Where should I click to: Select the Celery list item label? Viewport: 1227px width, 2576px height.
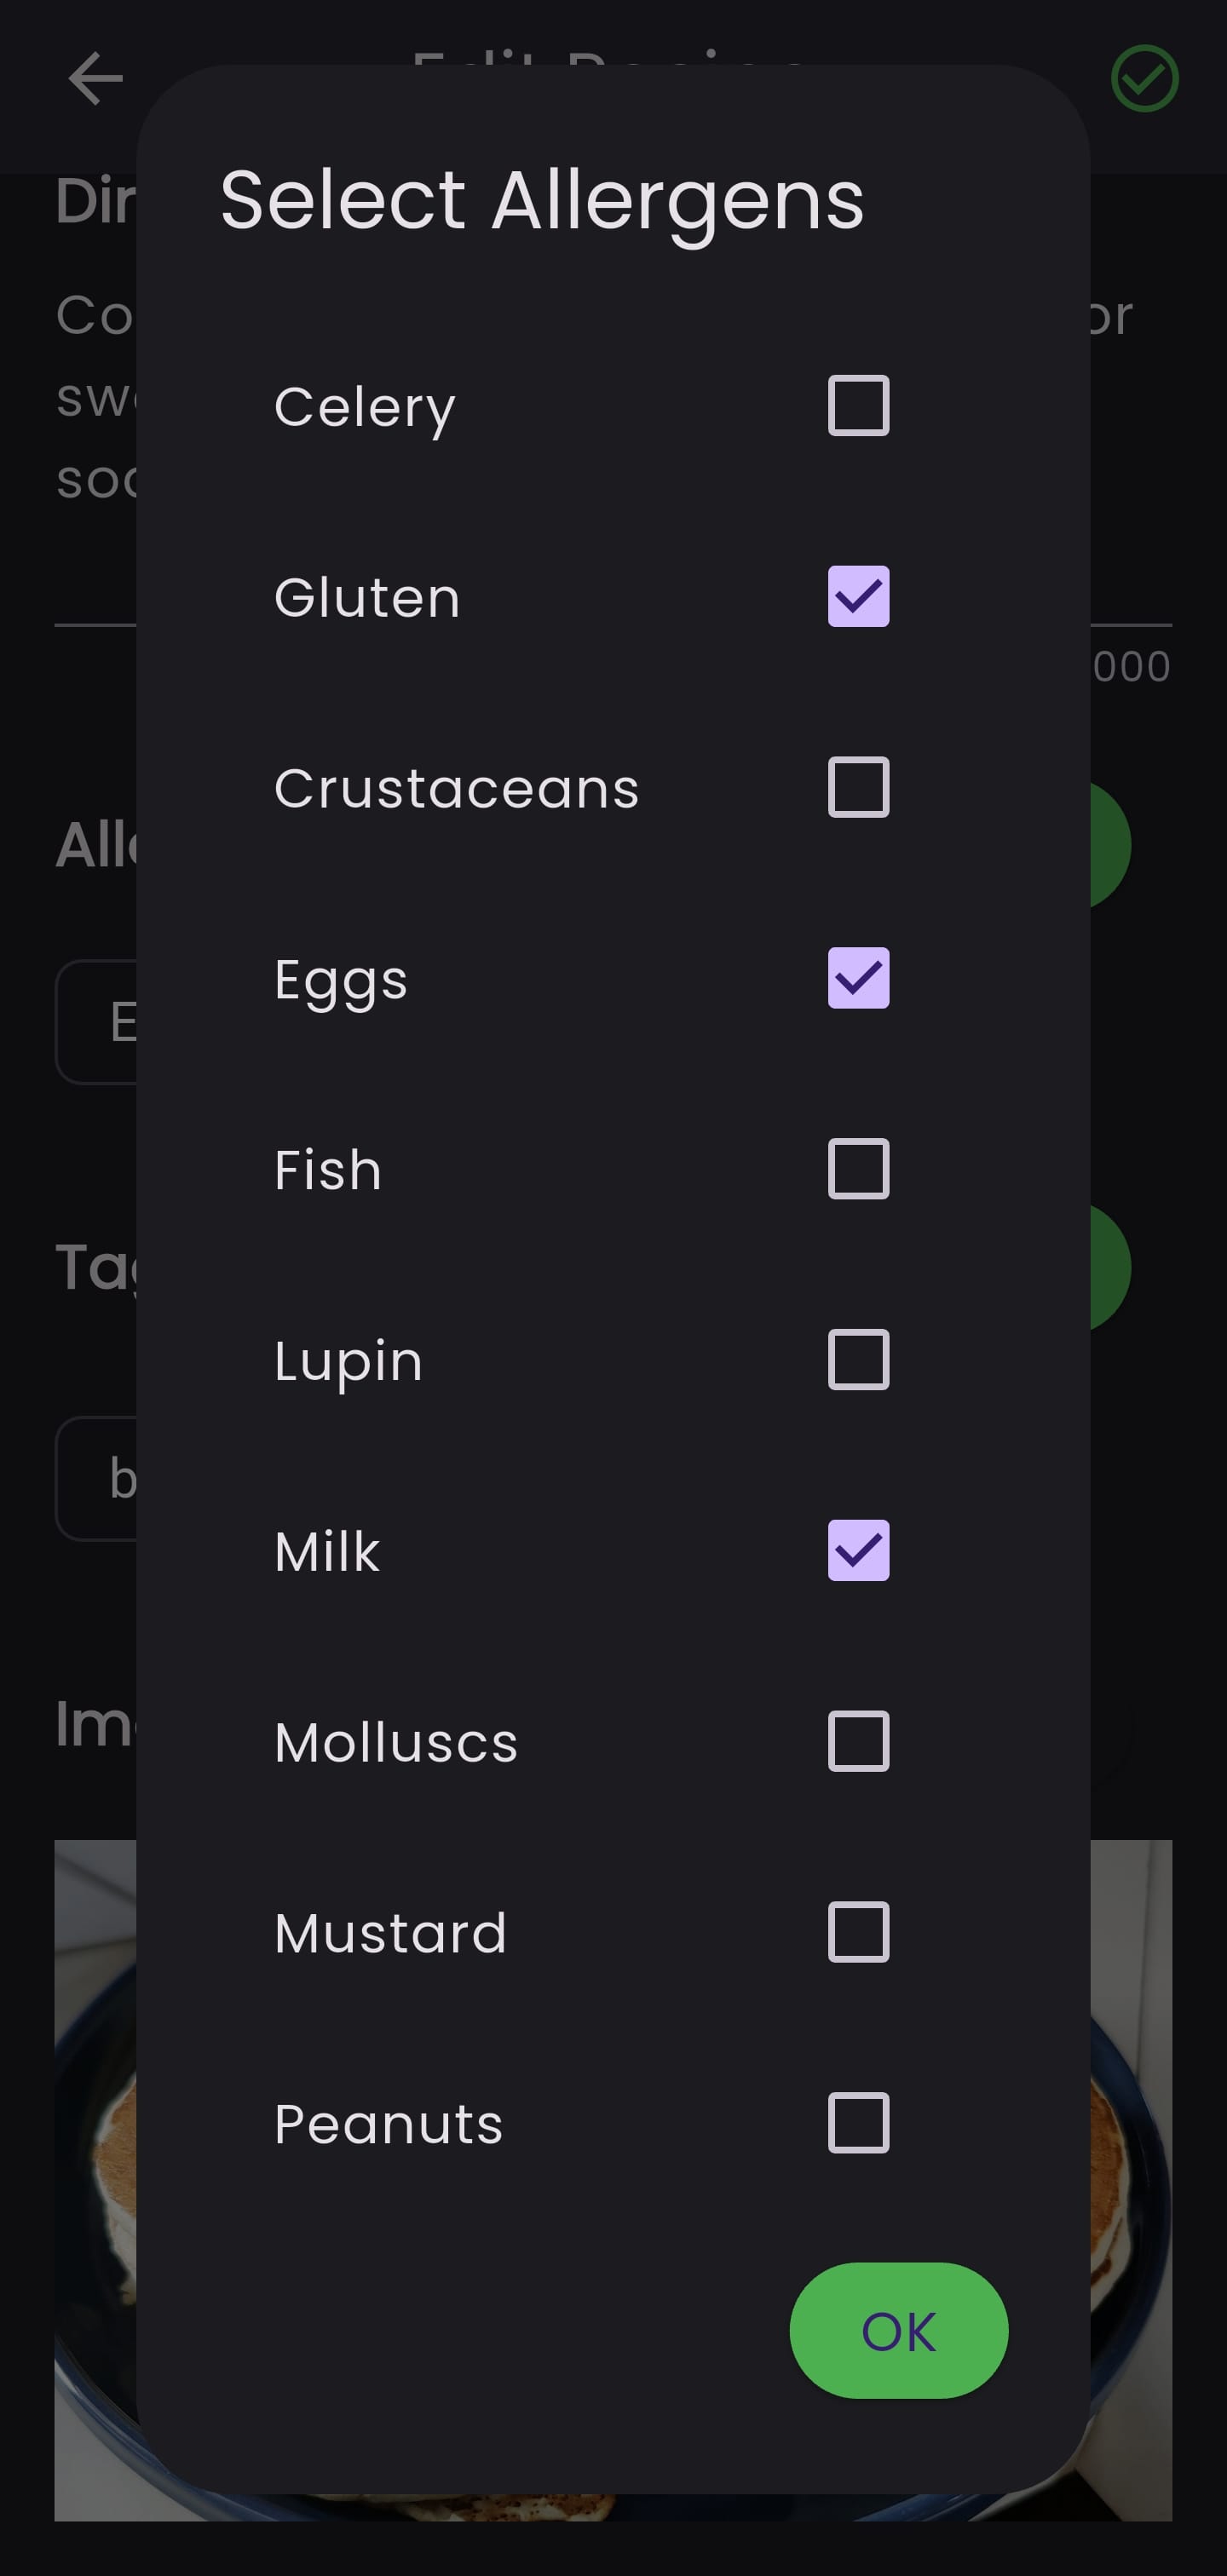(365, 407)
